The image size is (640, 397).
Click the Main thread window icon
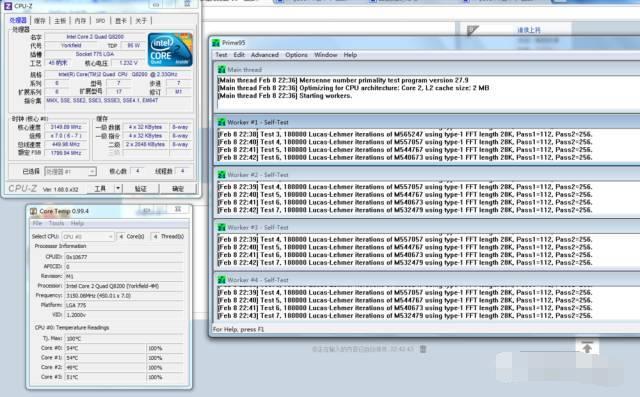click(x=222, y=69)
